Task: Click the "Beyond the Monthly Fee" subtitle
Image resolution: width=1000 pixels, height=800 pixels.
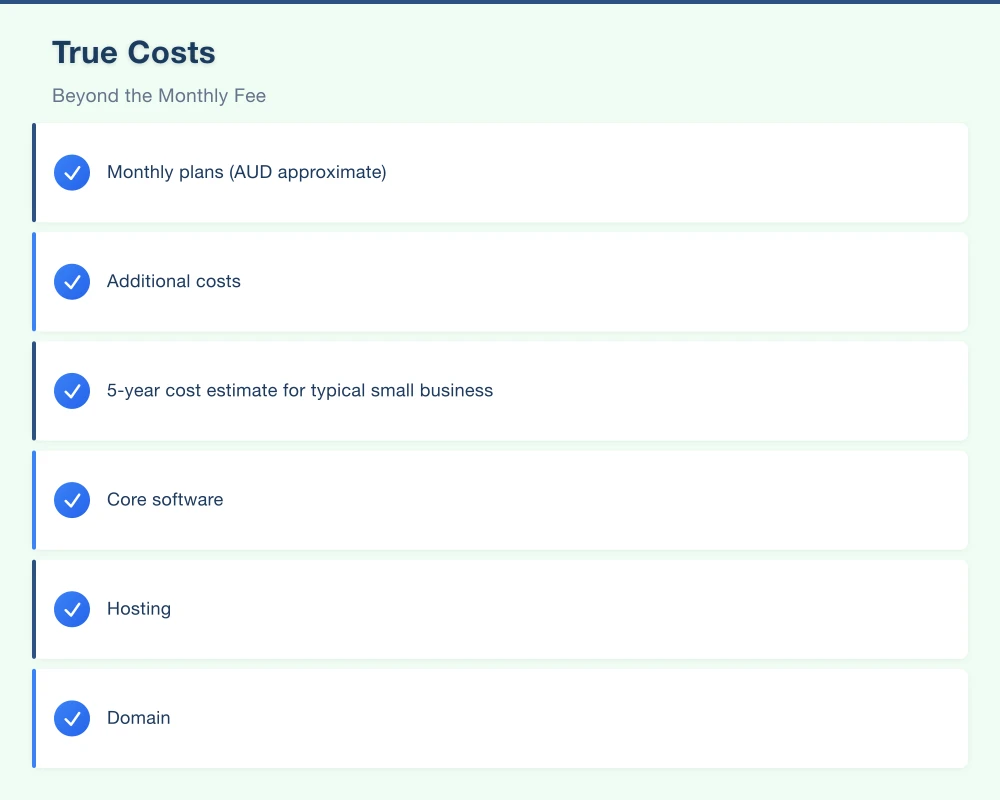Action: [159, 97]
